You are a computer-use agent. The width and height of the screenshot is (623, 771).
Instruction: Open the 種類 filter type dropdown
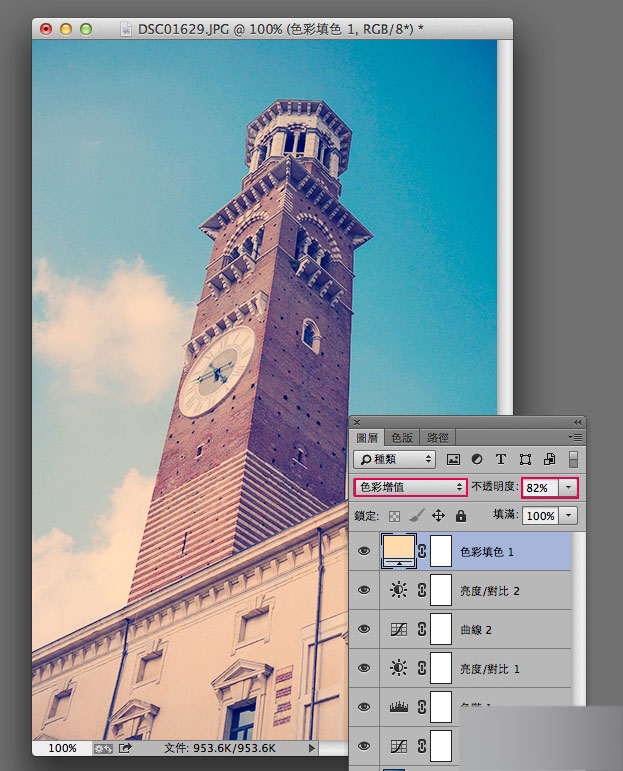point(394,459)
